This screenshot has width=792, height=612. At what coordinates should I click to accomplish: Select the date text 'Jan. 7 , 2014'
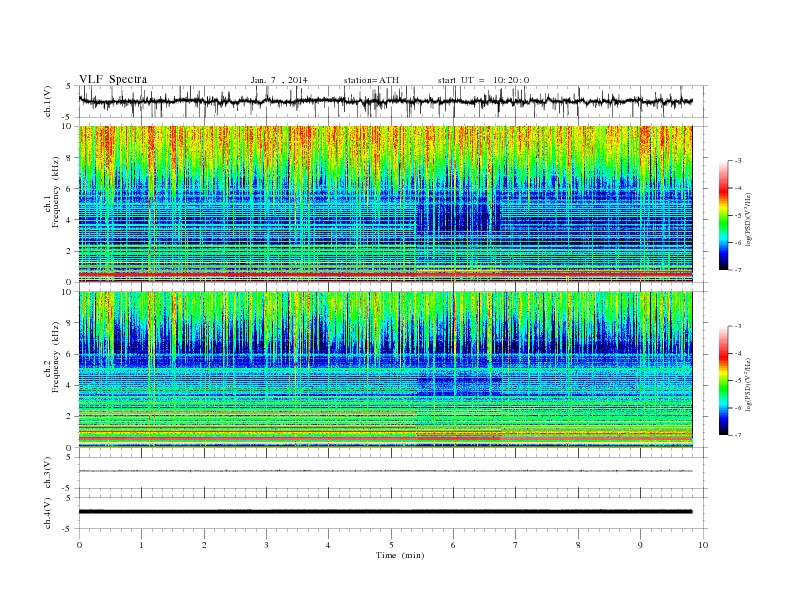point(279,80)
